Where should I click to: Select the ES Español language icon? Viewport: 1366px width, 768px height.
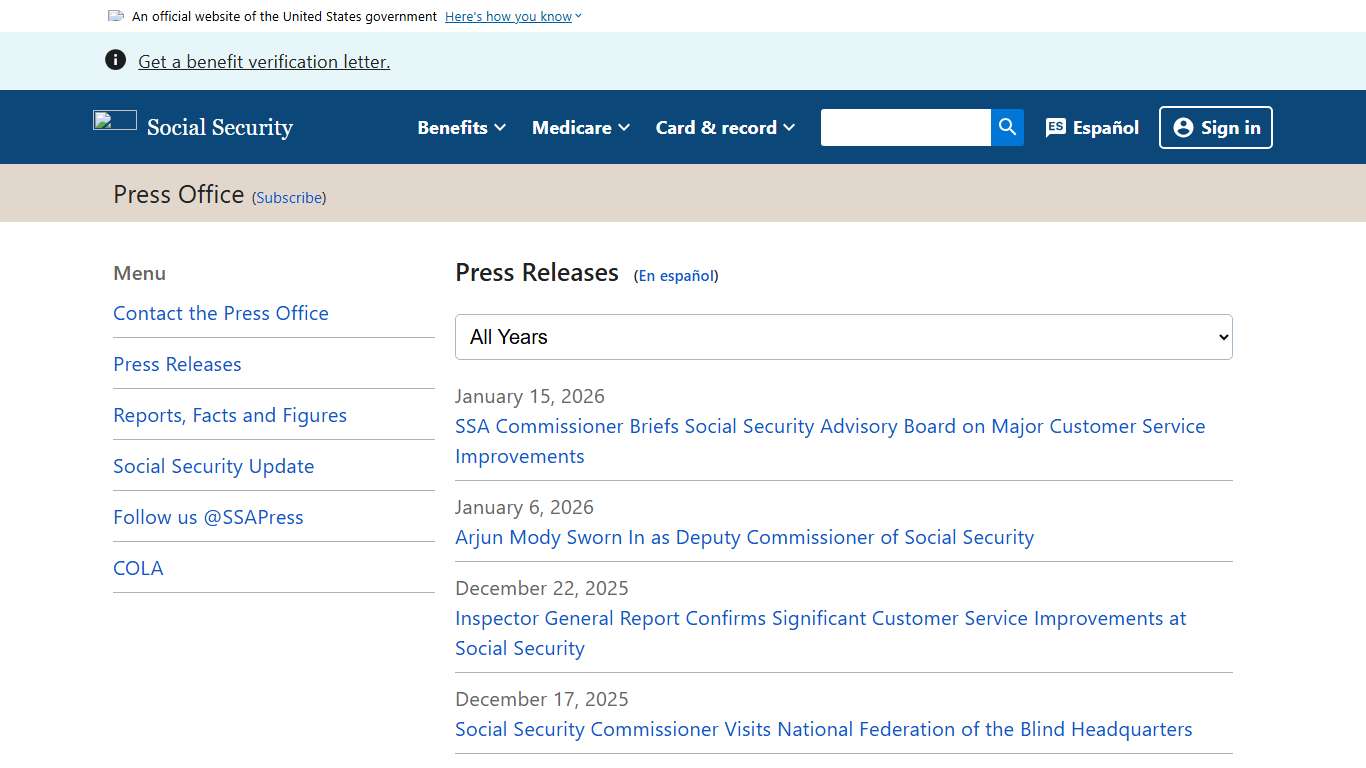[1054, 127]
